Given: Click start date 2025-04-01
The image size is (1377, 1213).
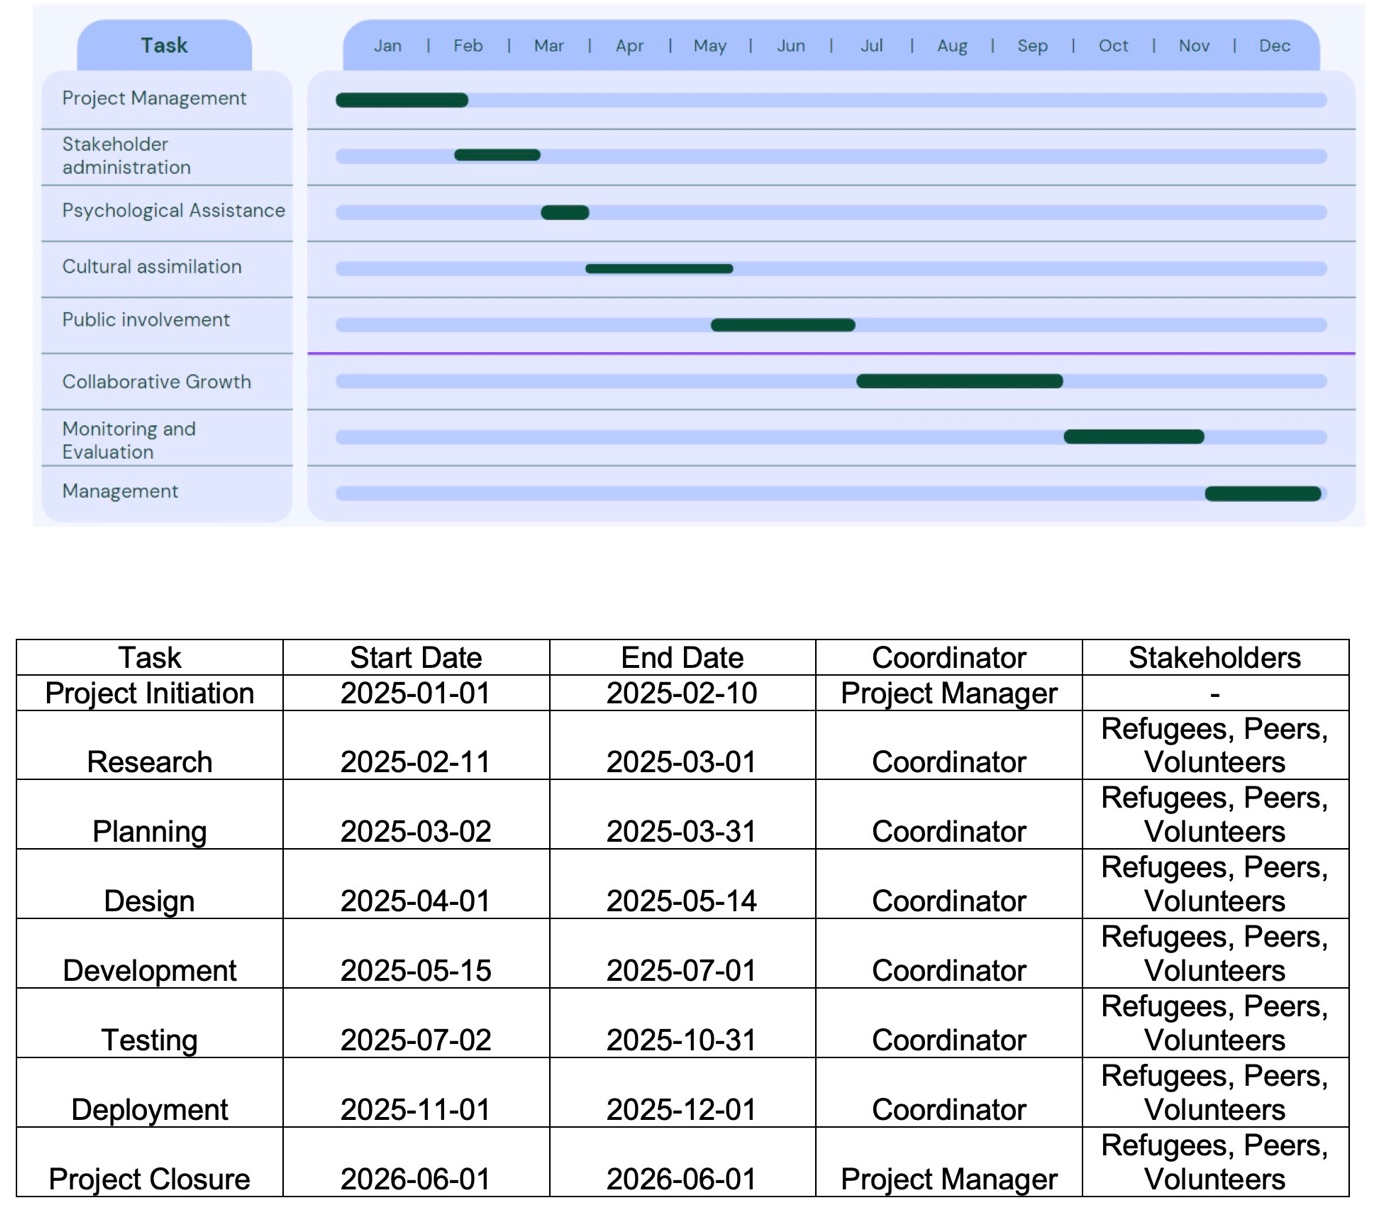Looking at the screenshot, I should pos(416,901).
